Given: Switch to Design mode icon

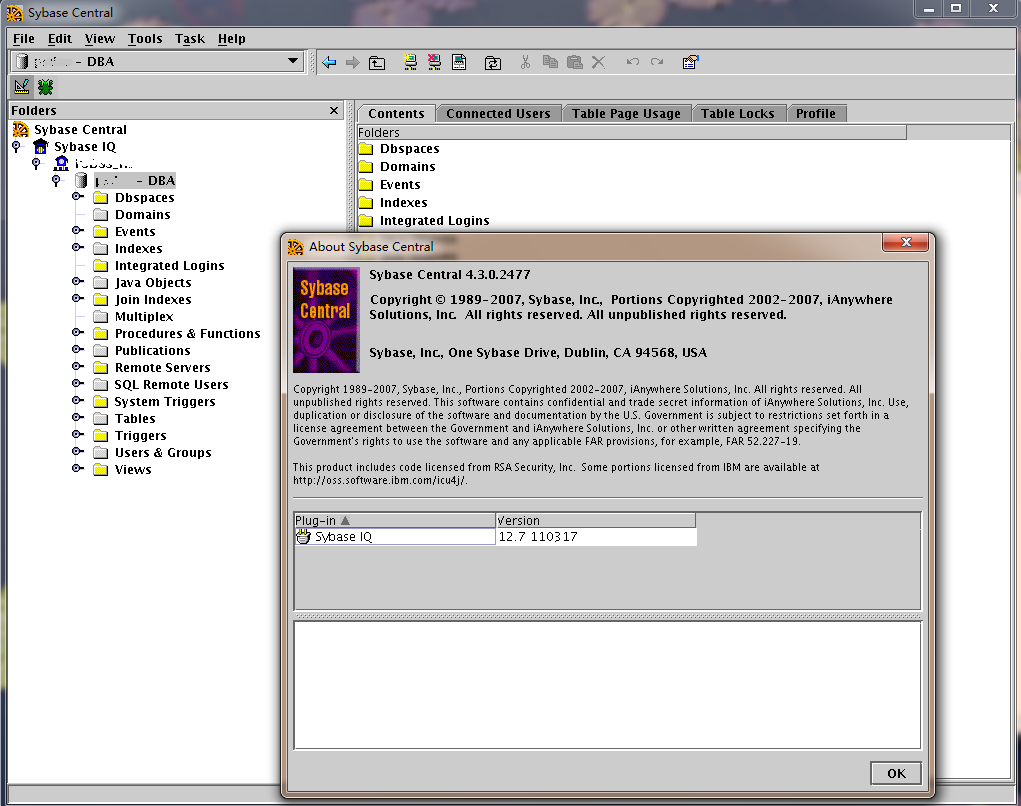Looking at the screenshot, I should click(21, 86).
